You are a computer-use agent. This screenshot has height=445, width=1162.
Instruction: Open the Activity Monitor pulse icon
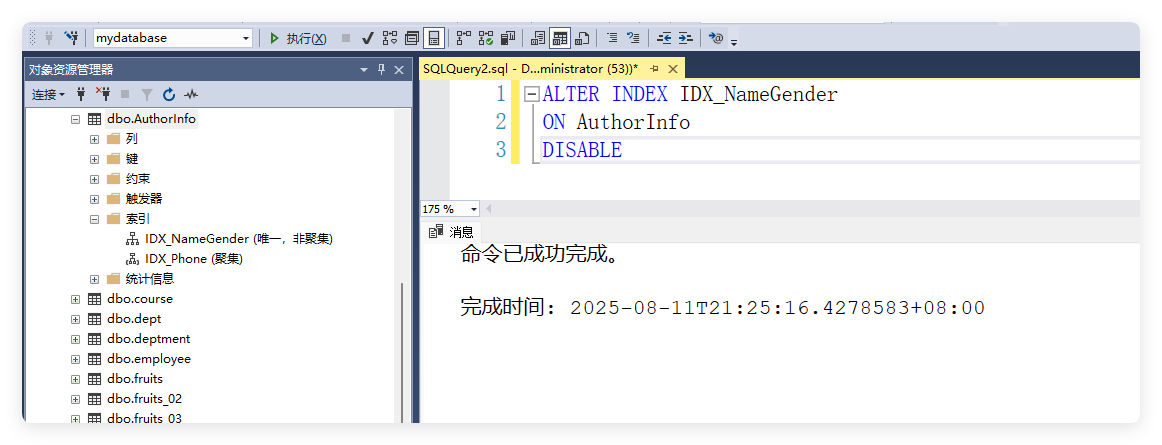click(191, 94)
